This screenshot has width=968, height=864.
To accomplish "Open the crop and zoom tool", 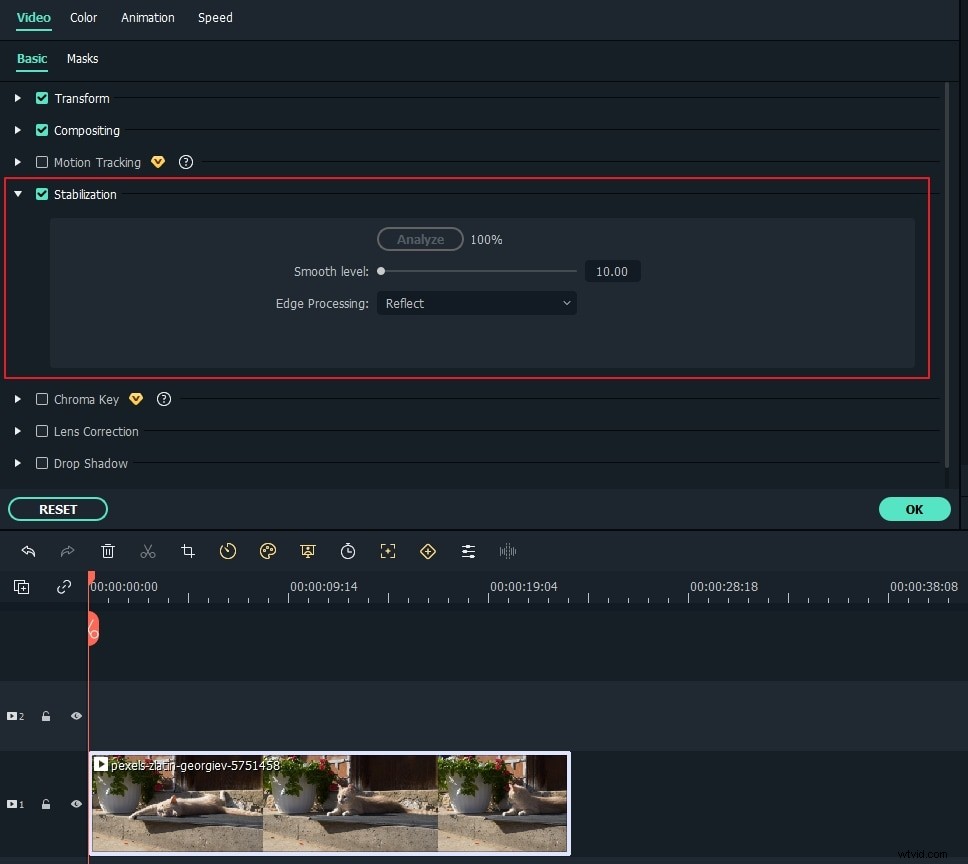I will pyautogui.click(x=187, y=551).
